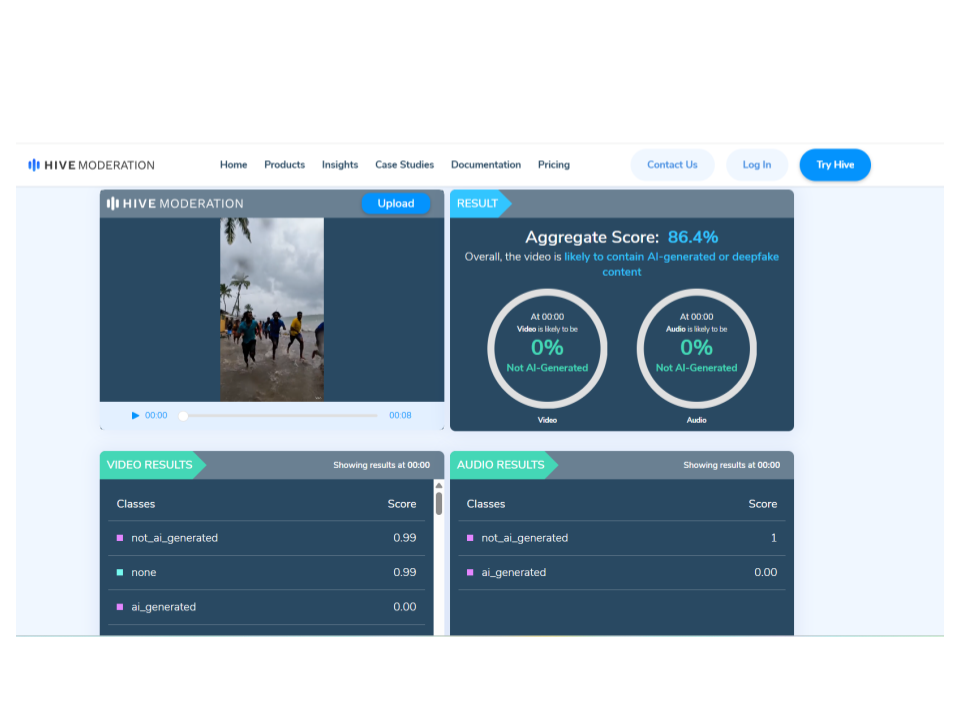Open the Documentation link

click(485, 165)
